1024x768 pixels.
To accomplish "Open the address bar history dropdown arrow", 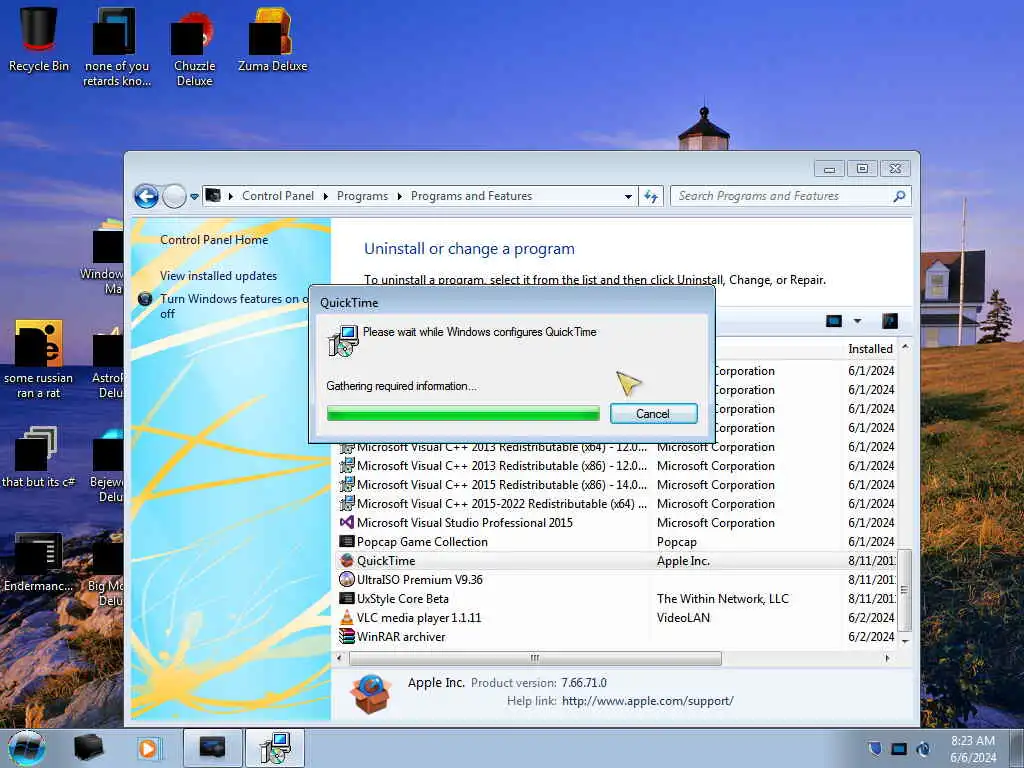I will pyautogui.click(x=628, y=196).
